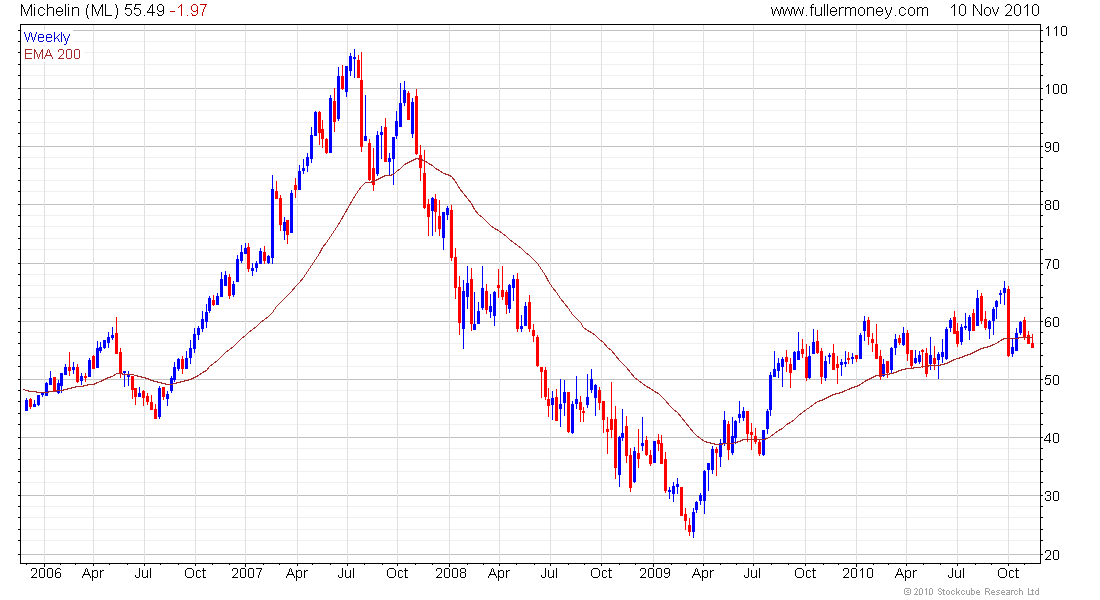Open the www.fullermoney.com link text
Image resolution: width=1100 pixels, height=600 pixels.
tap(850, 11)
